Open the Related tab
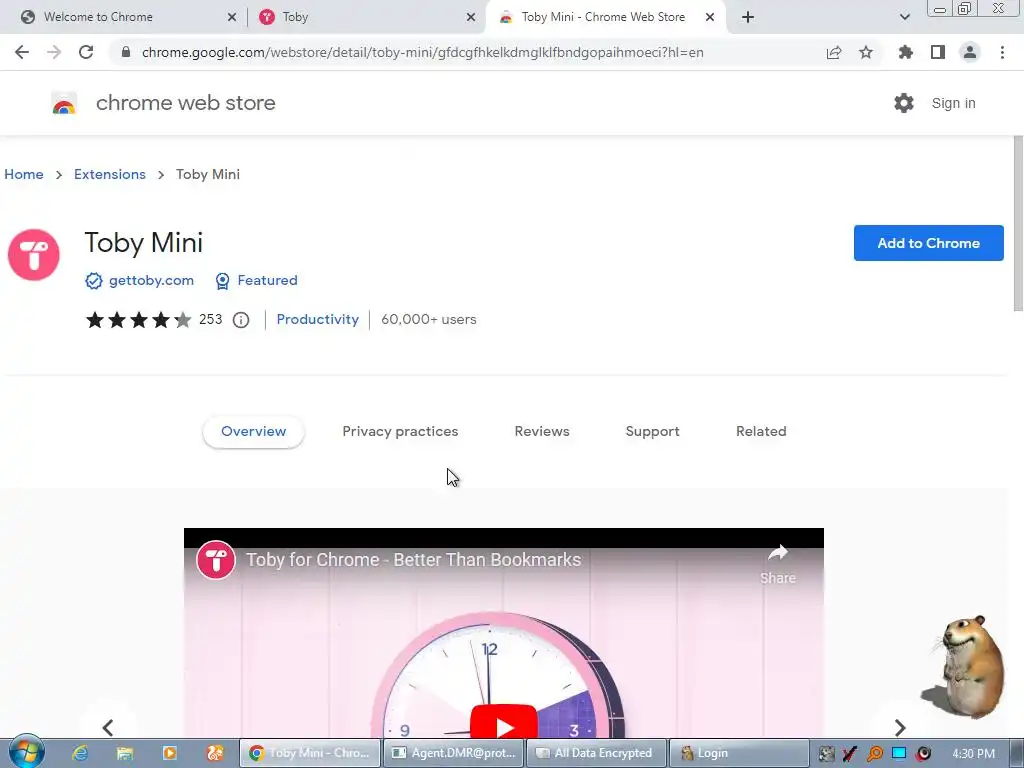Screen dimensions: 1024x768 click(761, 432)
